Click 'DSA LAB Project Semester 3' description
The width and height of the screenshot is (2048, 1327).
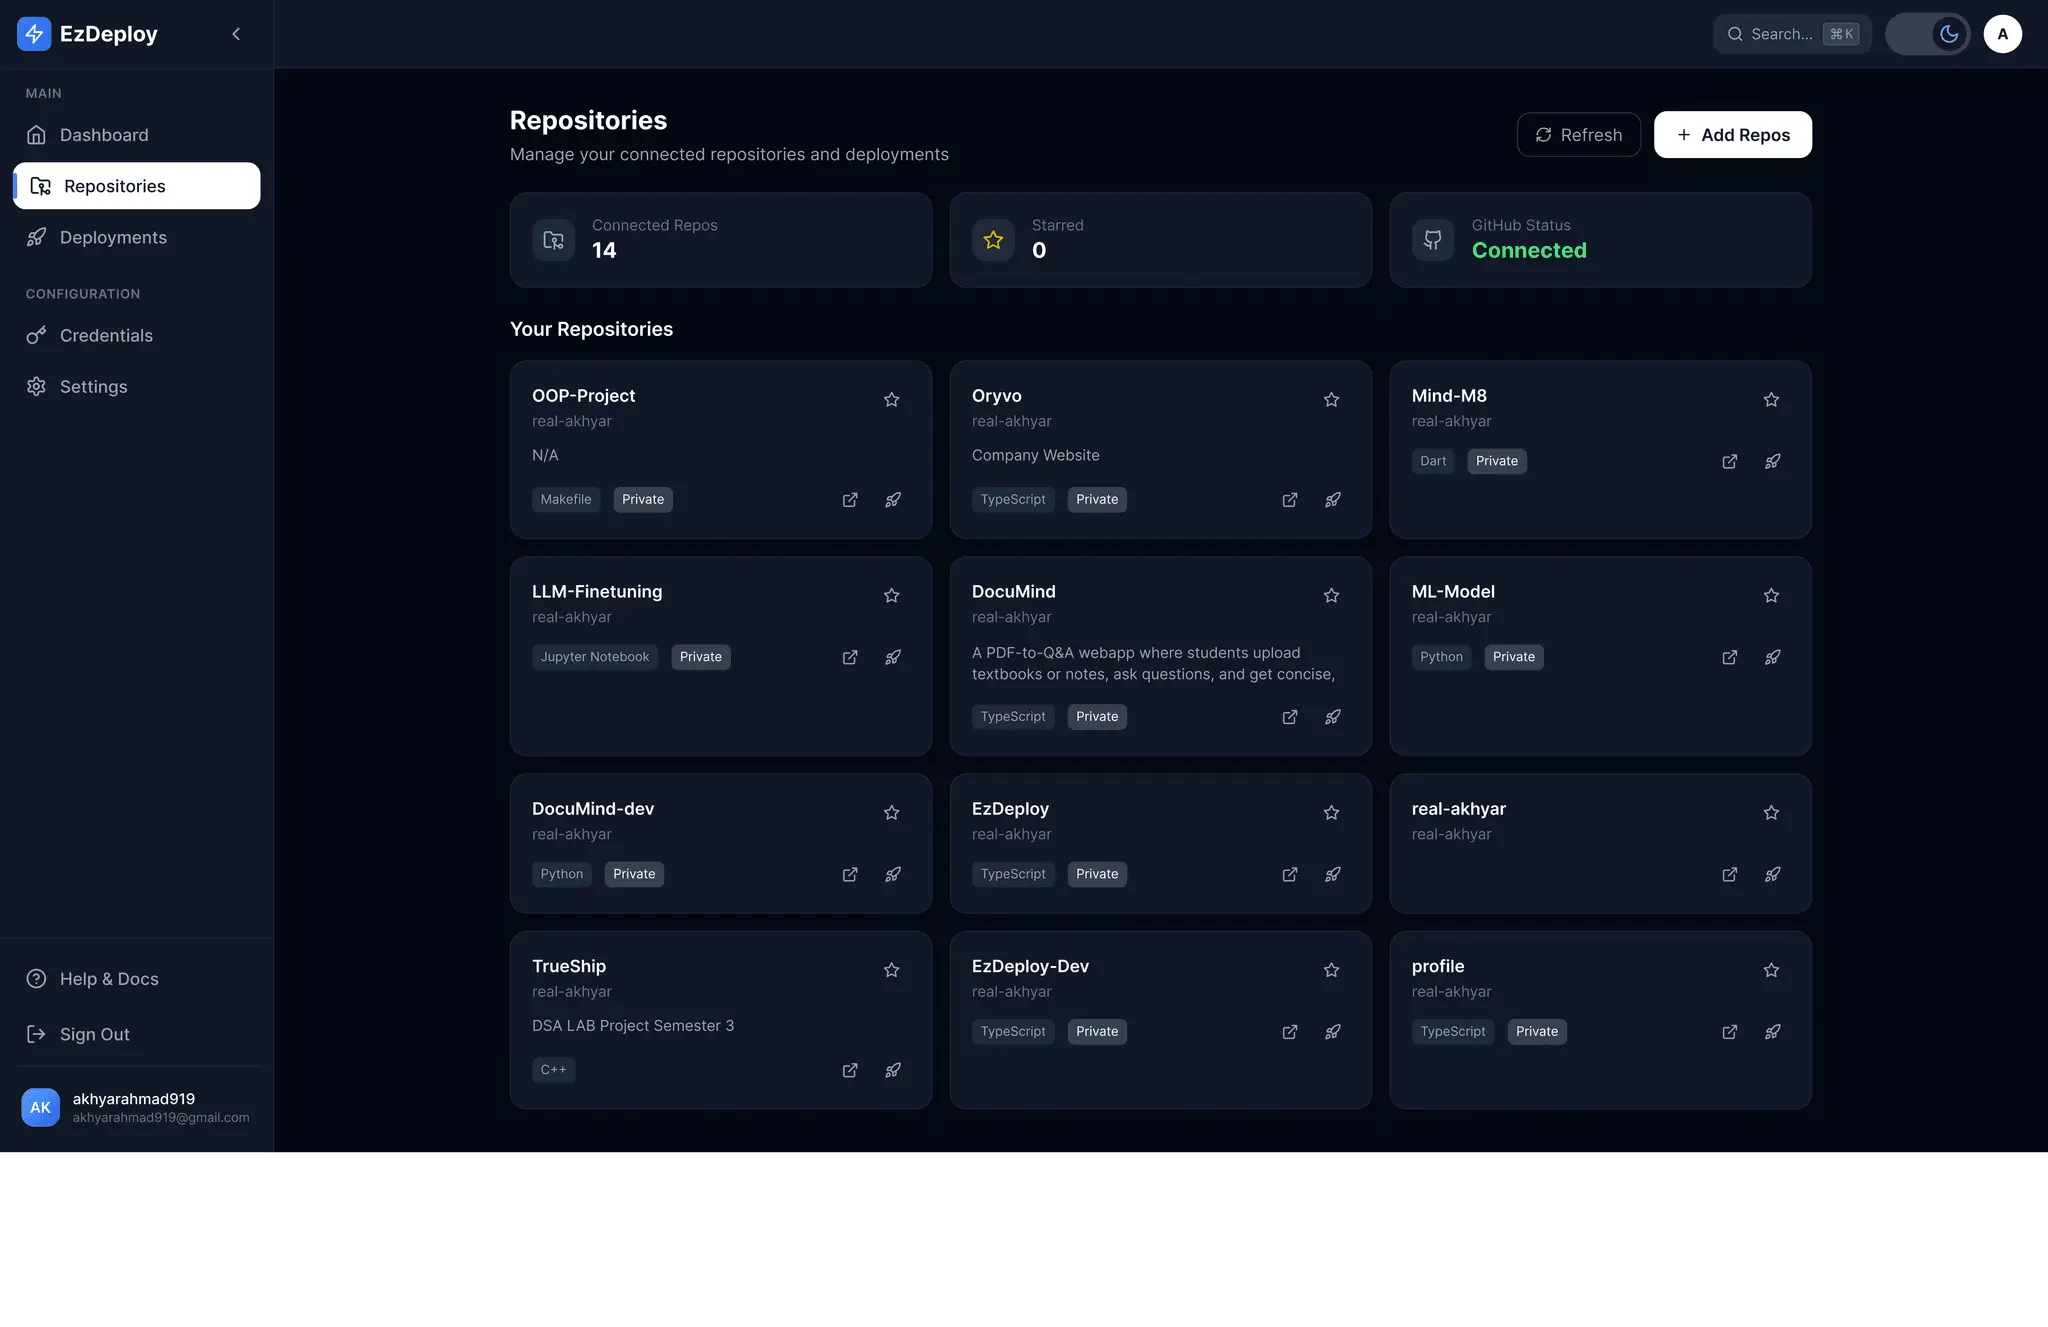tap(633, 1026)
